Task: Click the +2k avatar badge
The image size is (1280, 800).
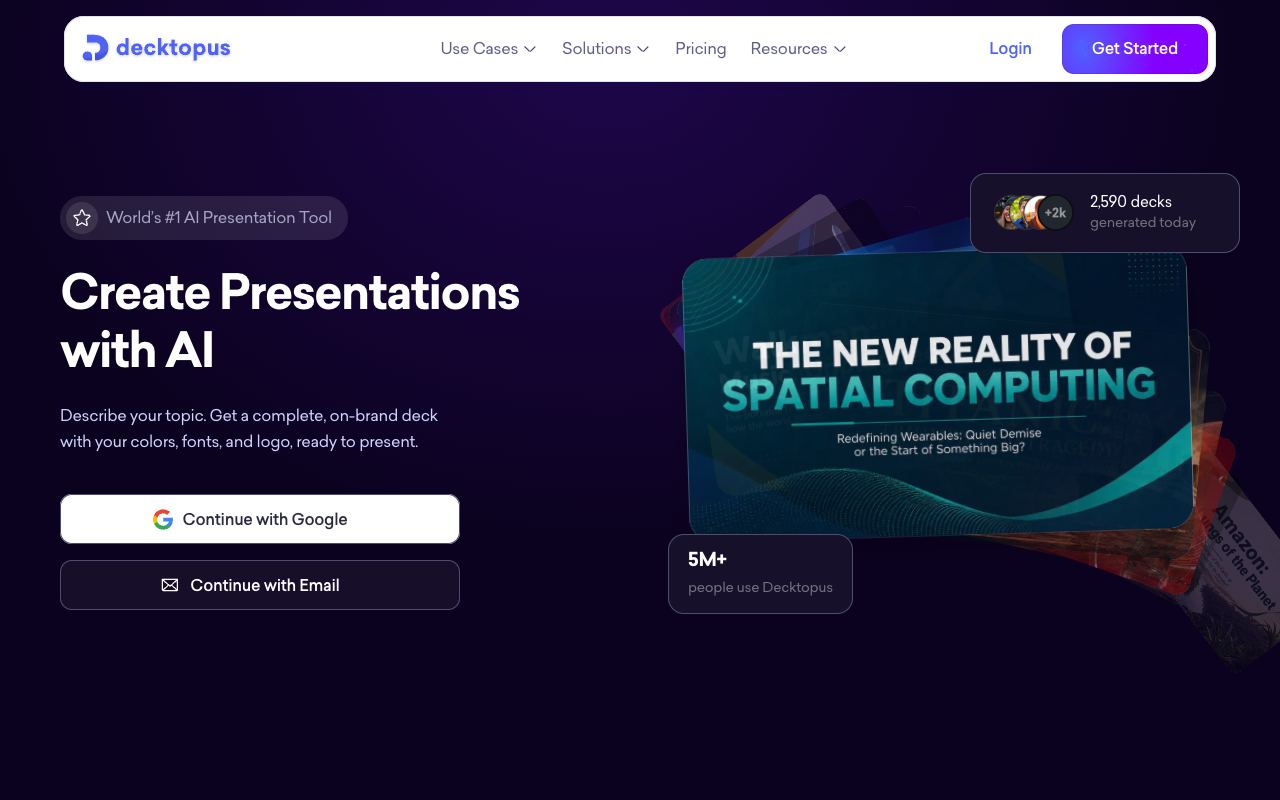Action: point(1055,213)
